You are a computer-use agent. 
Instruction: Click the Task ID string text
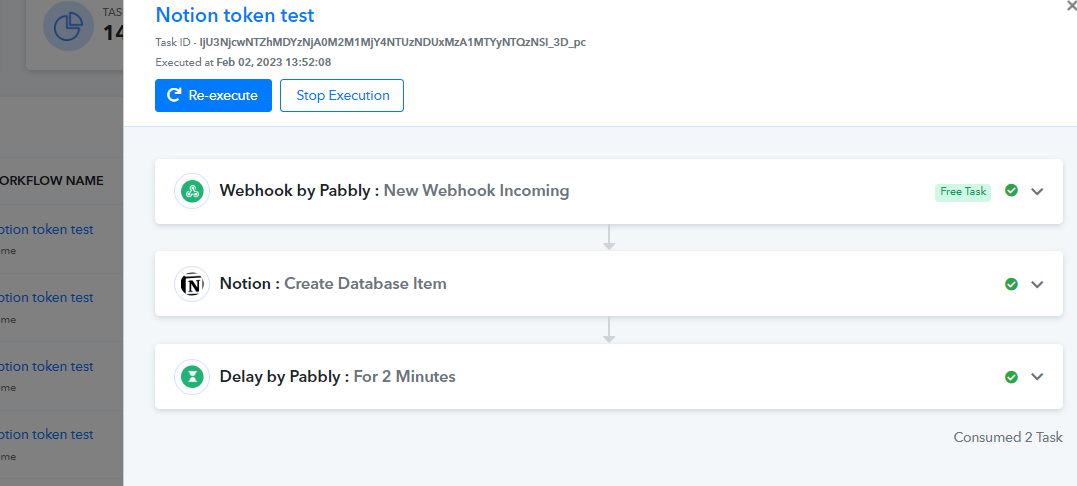(392, 43)
